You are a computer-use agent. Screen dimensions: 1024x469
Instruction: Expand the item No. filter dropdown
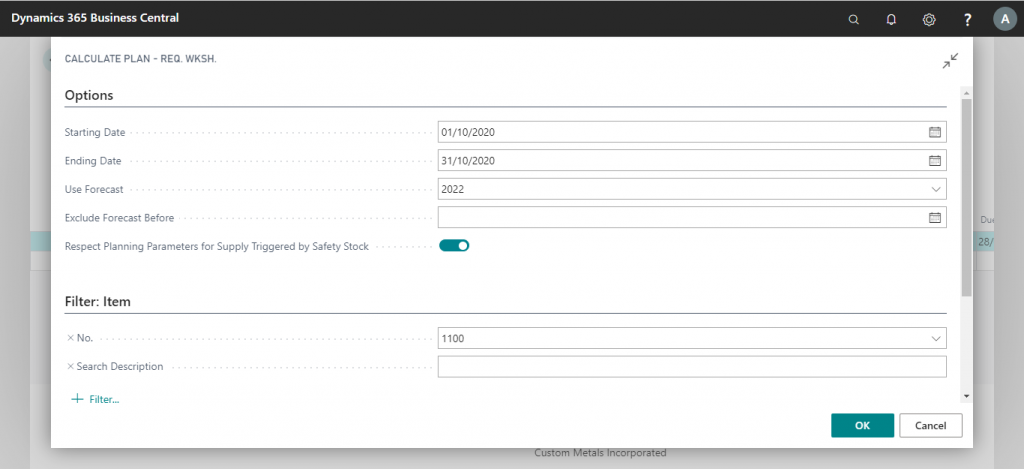[x=935, y=338]
